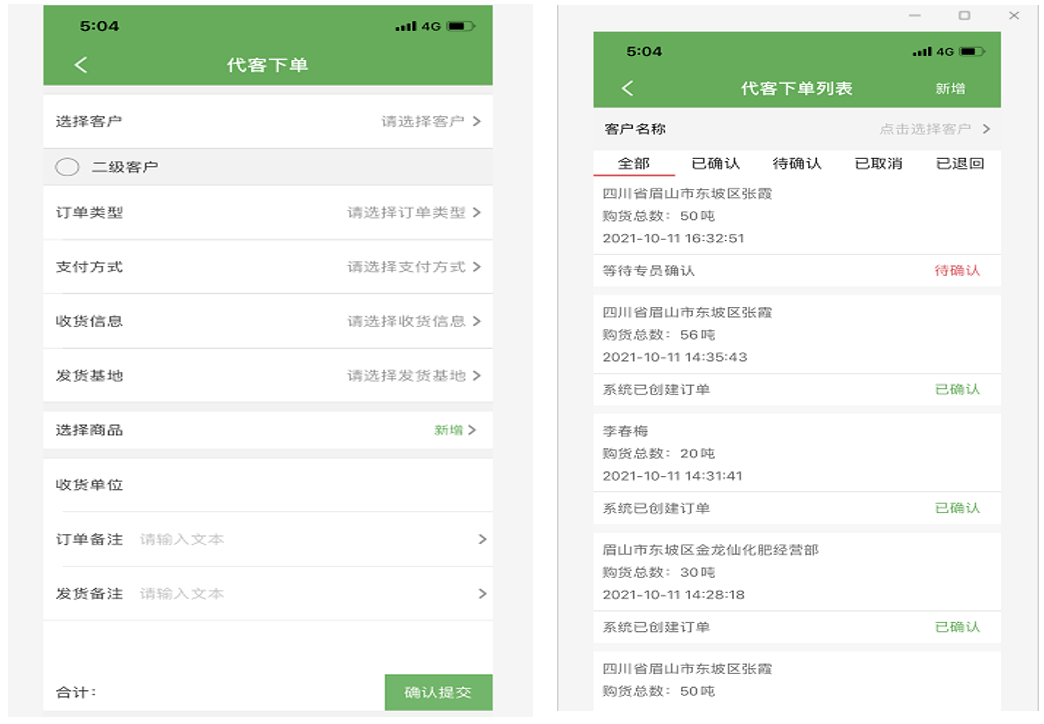This screenshot has height=724, width=1044.
Task: Switch to the 已退回 tab
Action: tap(959, 163)
